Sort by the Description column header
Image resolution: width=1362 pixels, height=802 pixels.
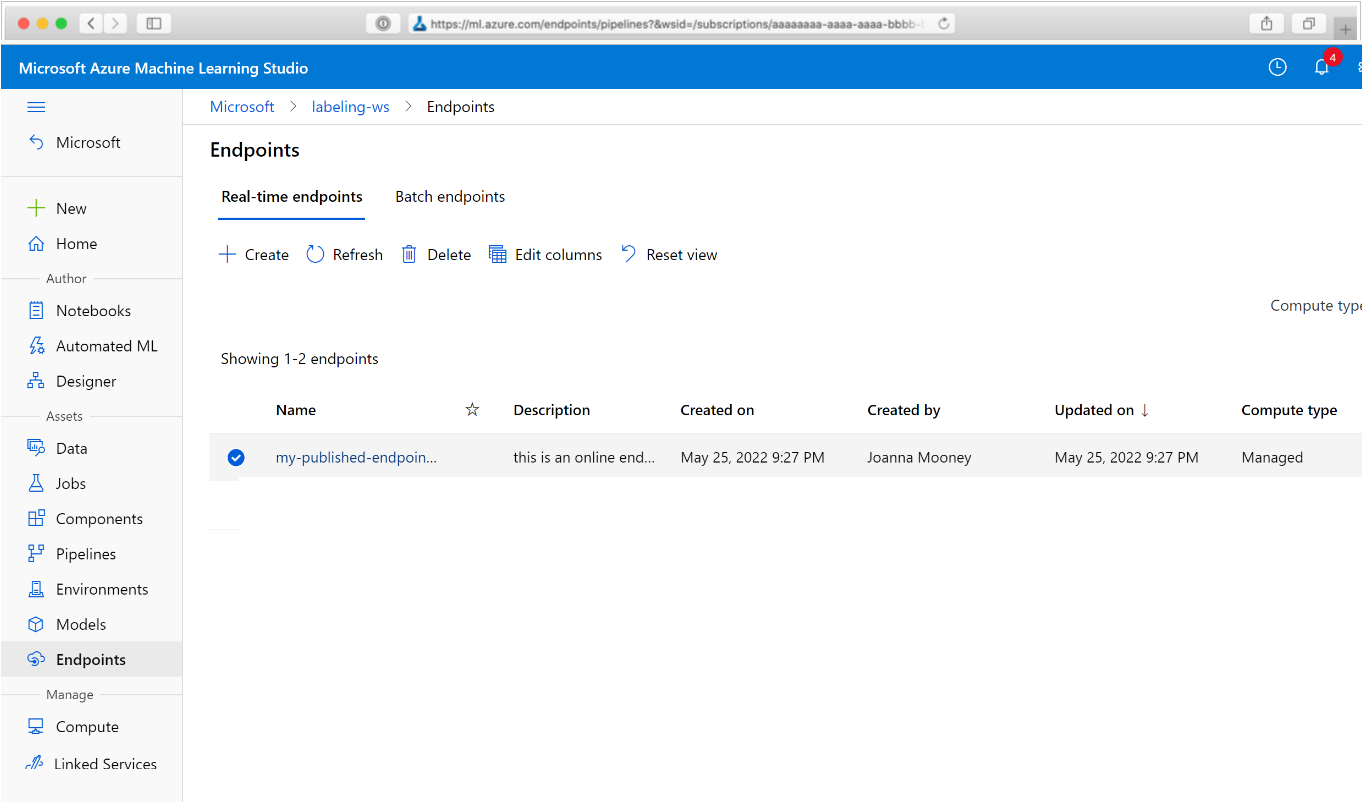point(552,410)
